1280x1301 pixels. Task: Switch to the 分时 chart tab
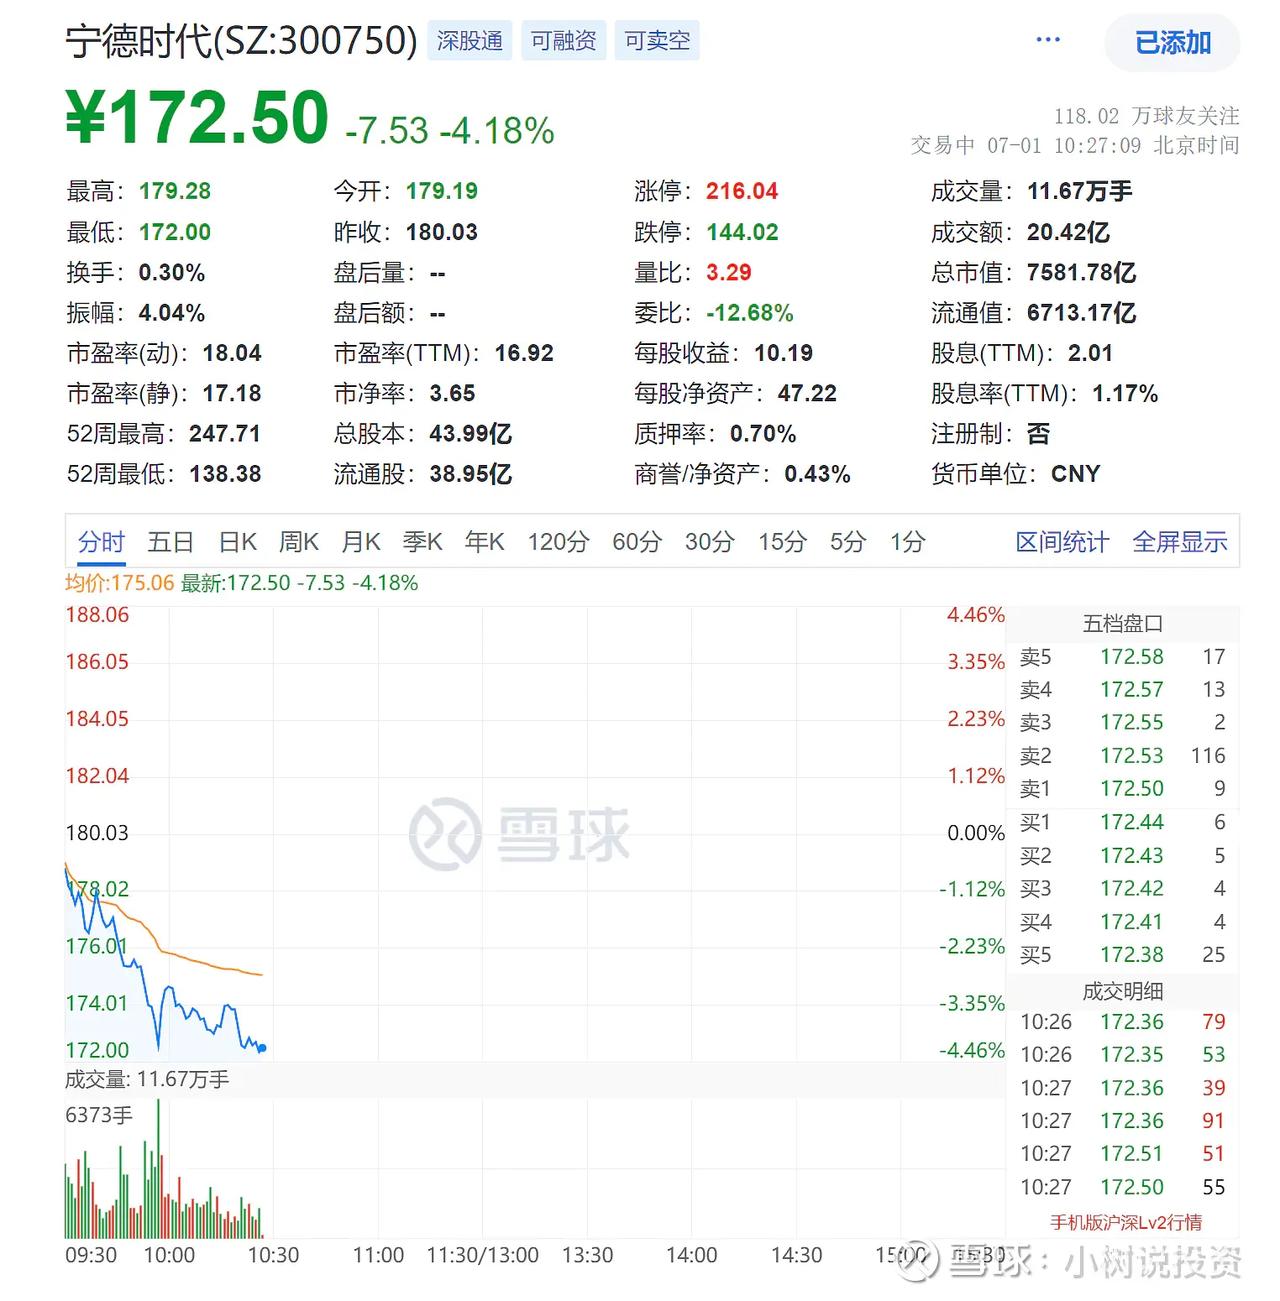coord(101,542)
